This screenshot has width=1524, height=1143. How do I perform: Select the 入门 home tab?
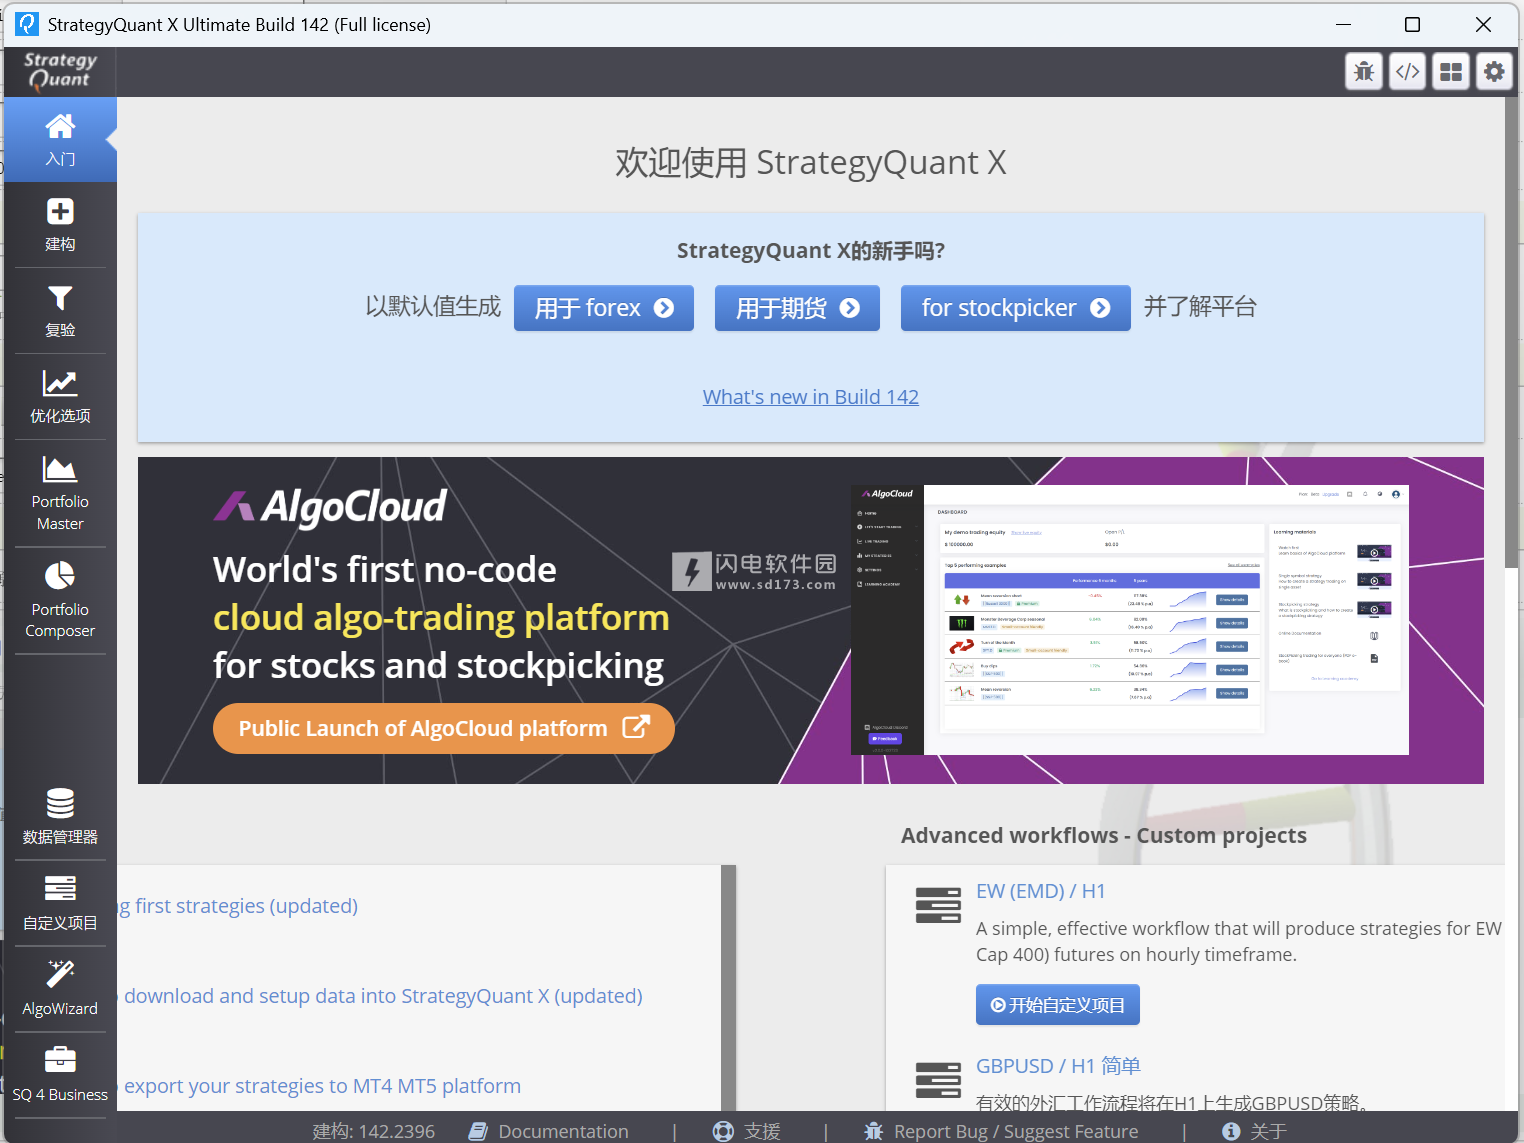[x=60, y=140]
